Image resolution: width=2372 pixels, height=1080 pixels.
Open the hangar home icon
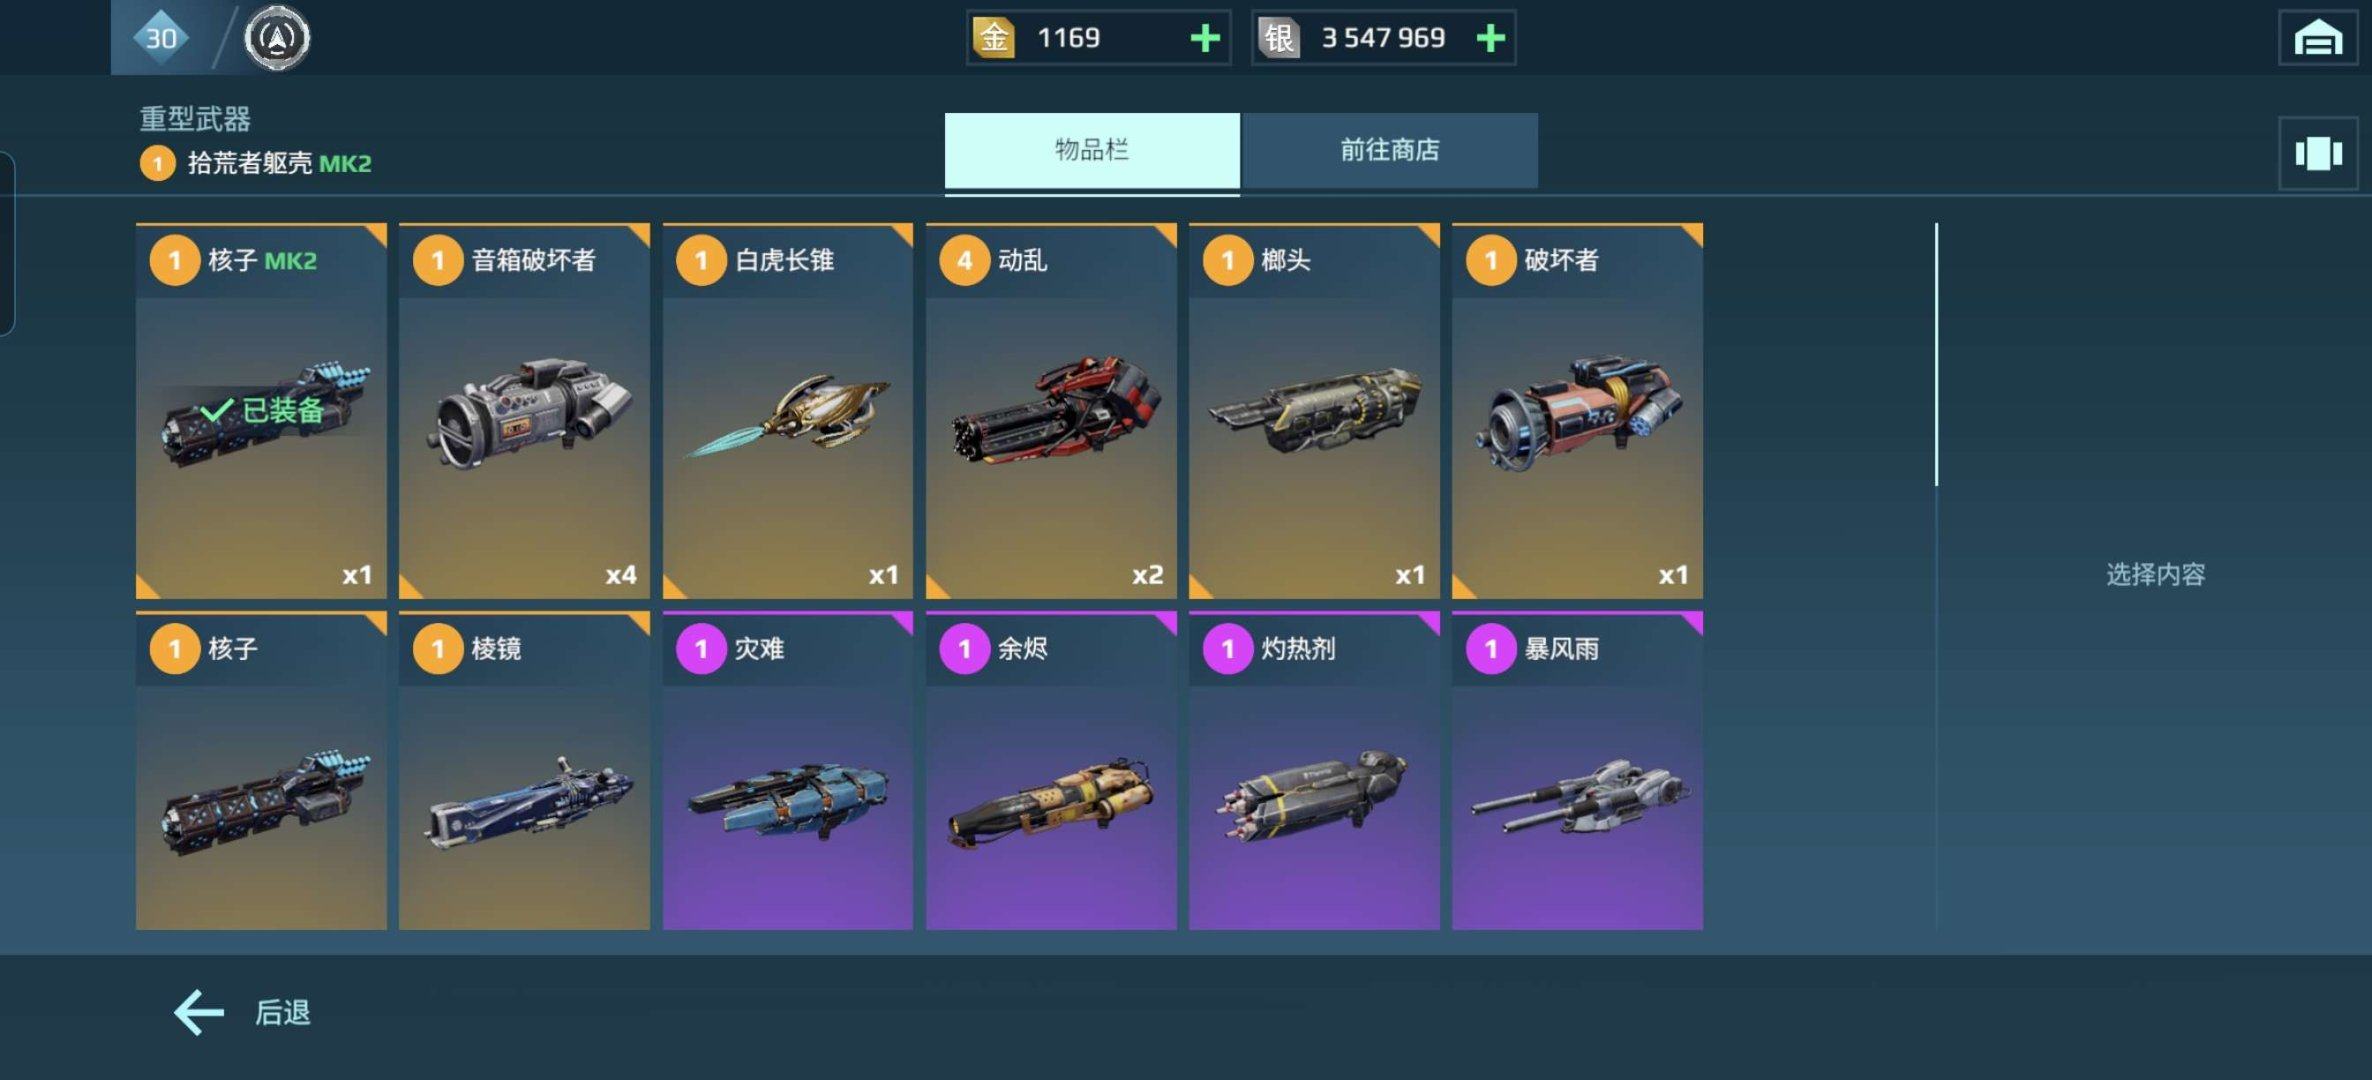pos(2317,38)
